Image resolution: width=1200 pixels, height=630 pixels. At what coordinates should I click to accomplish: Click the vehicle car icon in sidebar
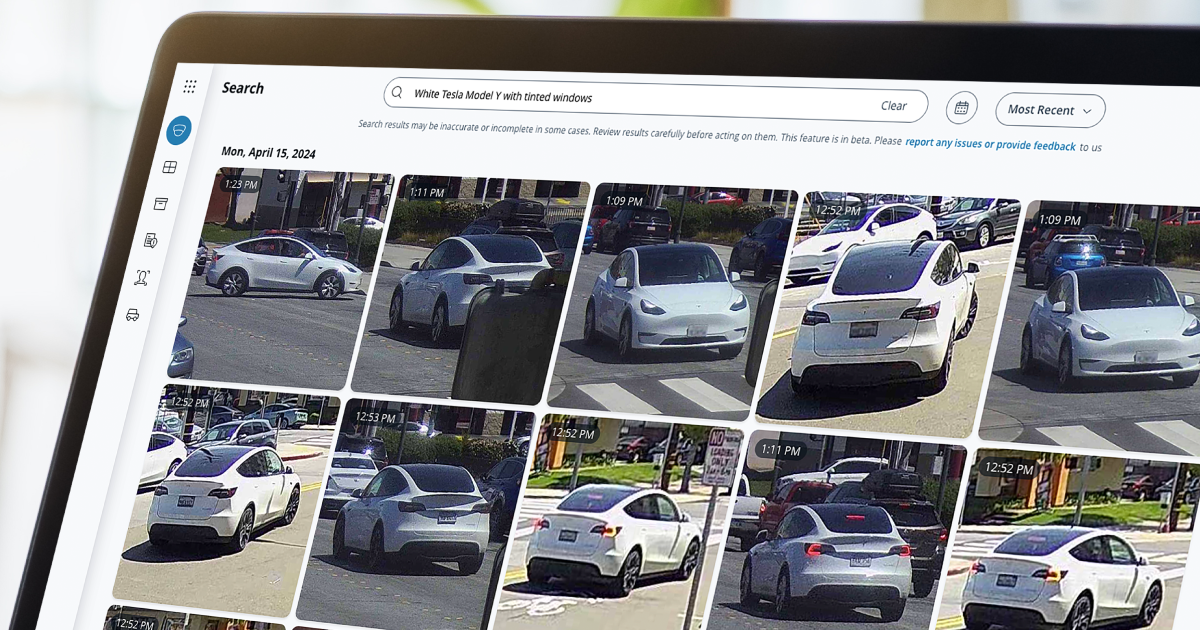point(132,315)
